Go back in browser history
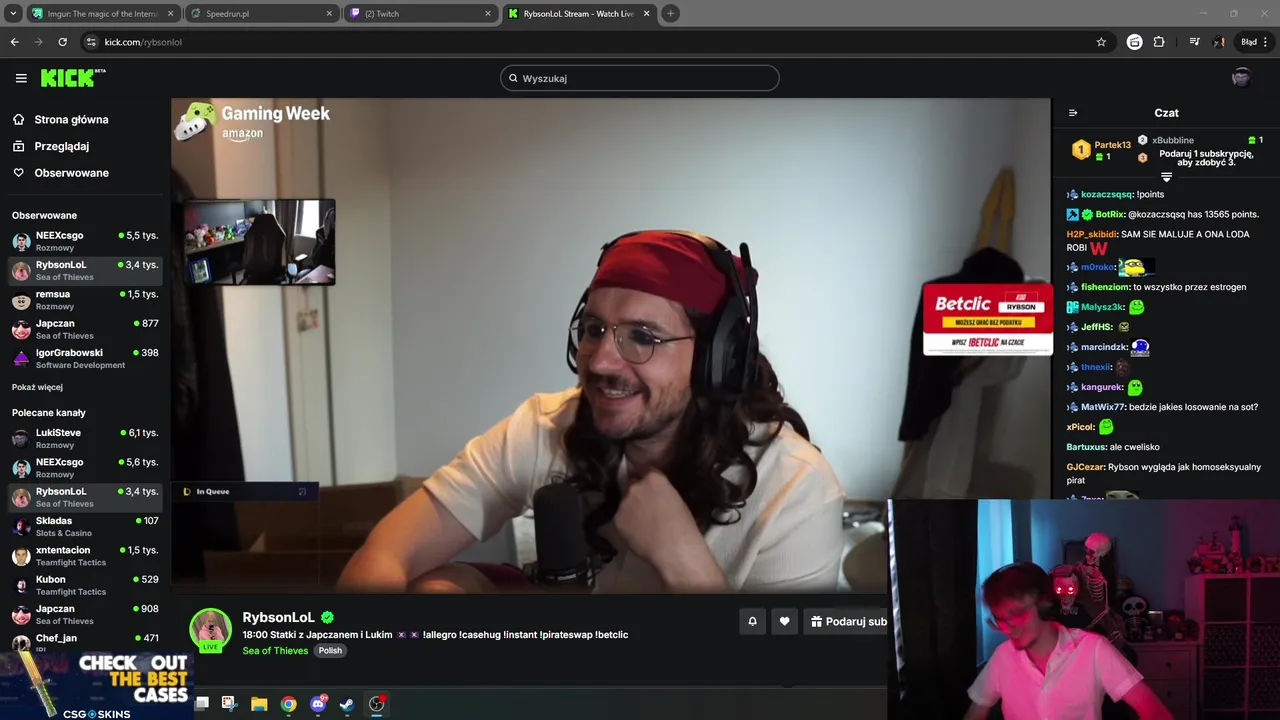1280x720 pixels. click(x=14, y=42)
